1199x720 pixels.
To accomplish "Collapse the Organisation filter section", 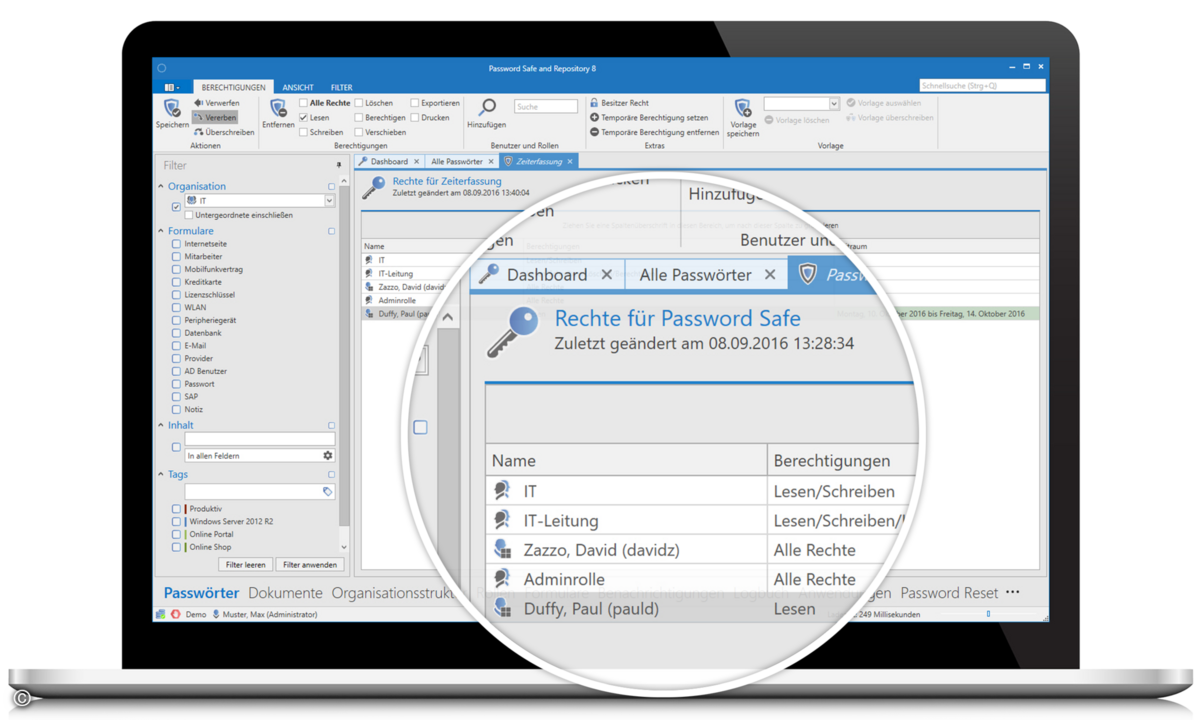I will [161, 186].
